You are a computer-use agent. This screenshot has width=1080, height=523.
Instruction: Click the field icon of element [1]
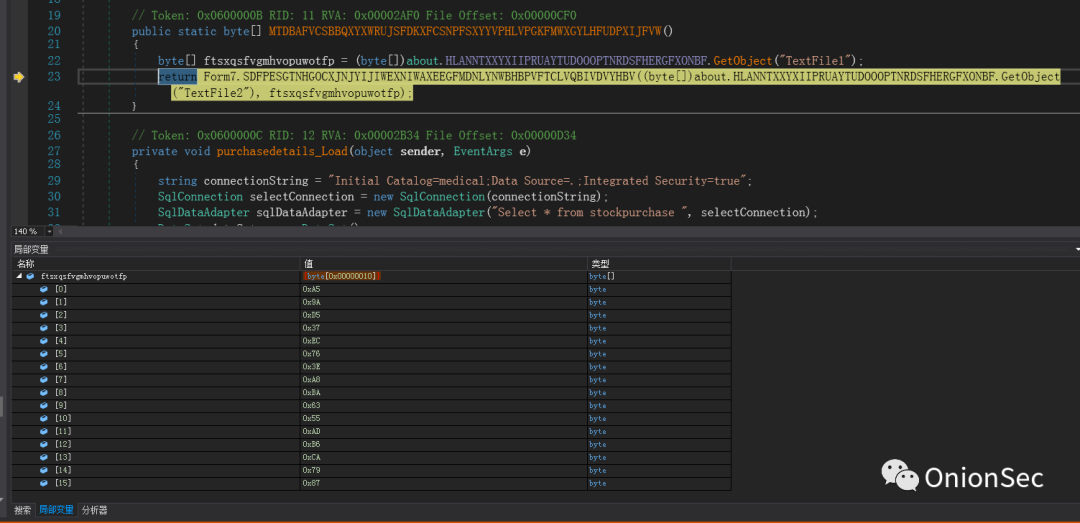[44, 302]
